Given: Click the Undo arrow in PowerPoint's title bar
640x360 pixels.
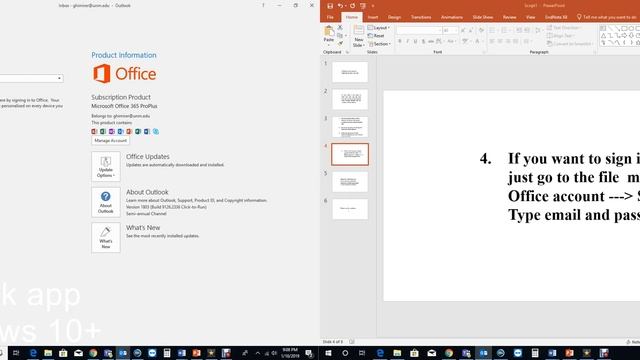Looking at the screenshot, I should pos(340,6).
